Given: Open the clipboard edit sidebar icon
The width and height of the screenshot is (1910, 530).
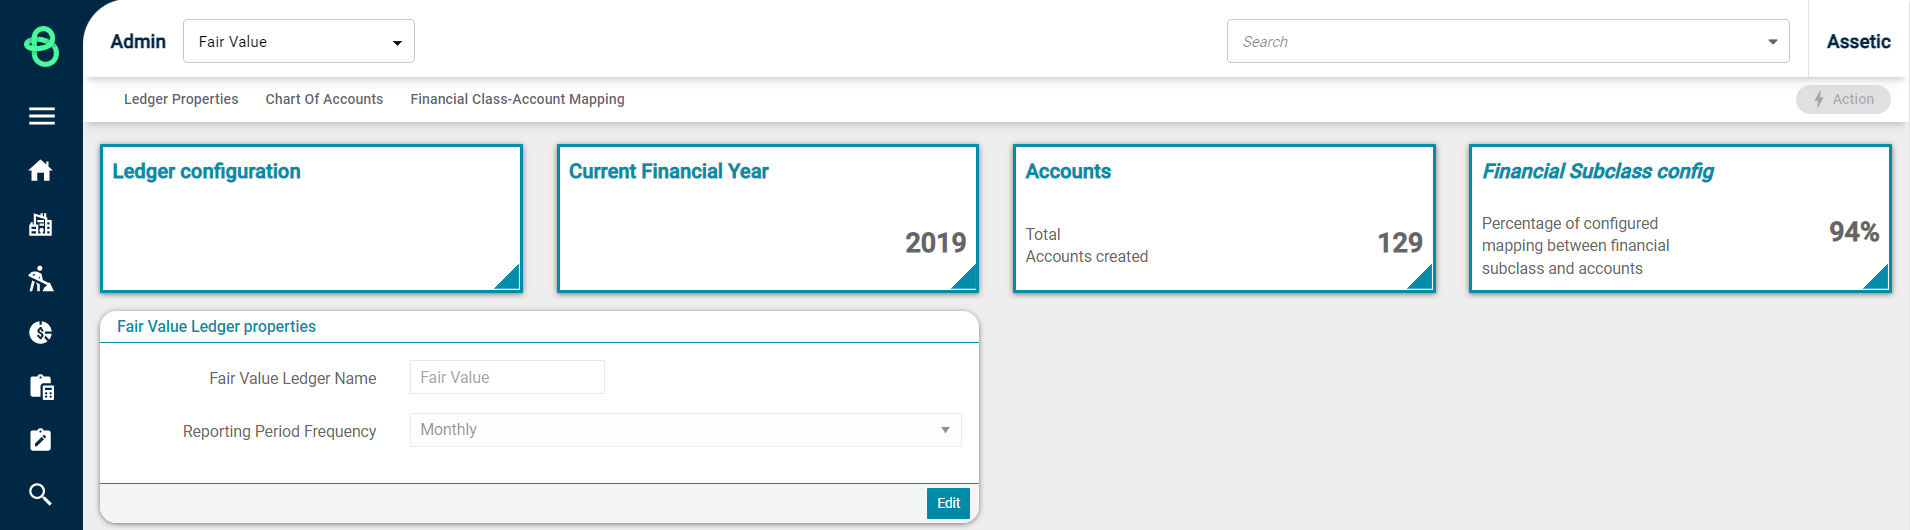Looking at the screenshot, I should pyautogui.click(x=41, y=440).
